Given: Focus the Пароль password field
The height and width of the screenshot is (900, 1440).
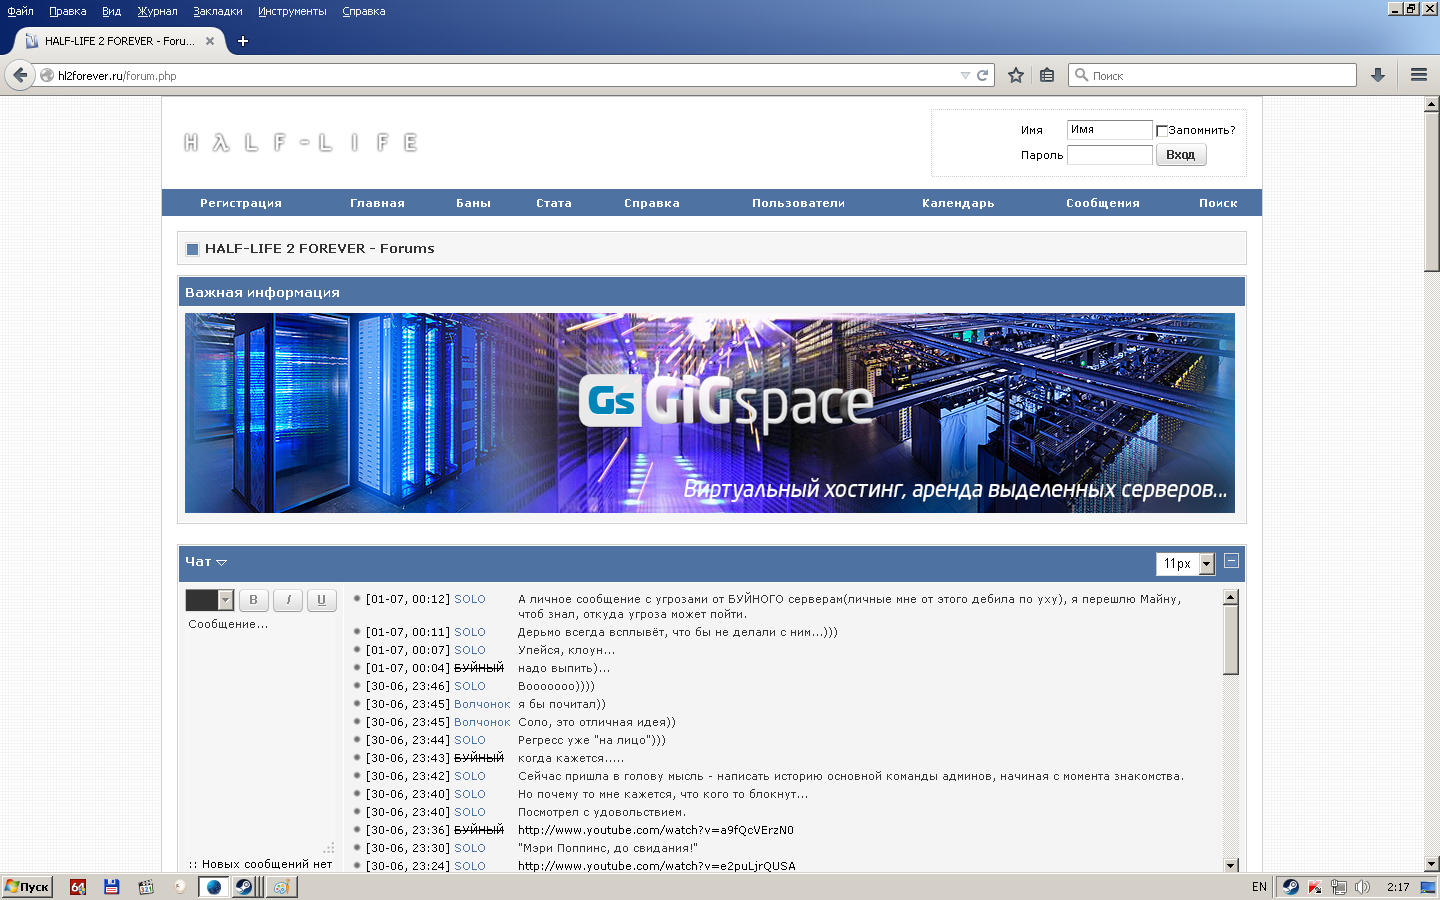Looking at the screenshot, I should (x=1110, y=155).
